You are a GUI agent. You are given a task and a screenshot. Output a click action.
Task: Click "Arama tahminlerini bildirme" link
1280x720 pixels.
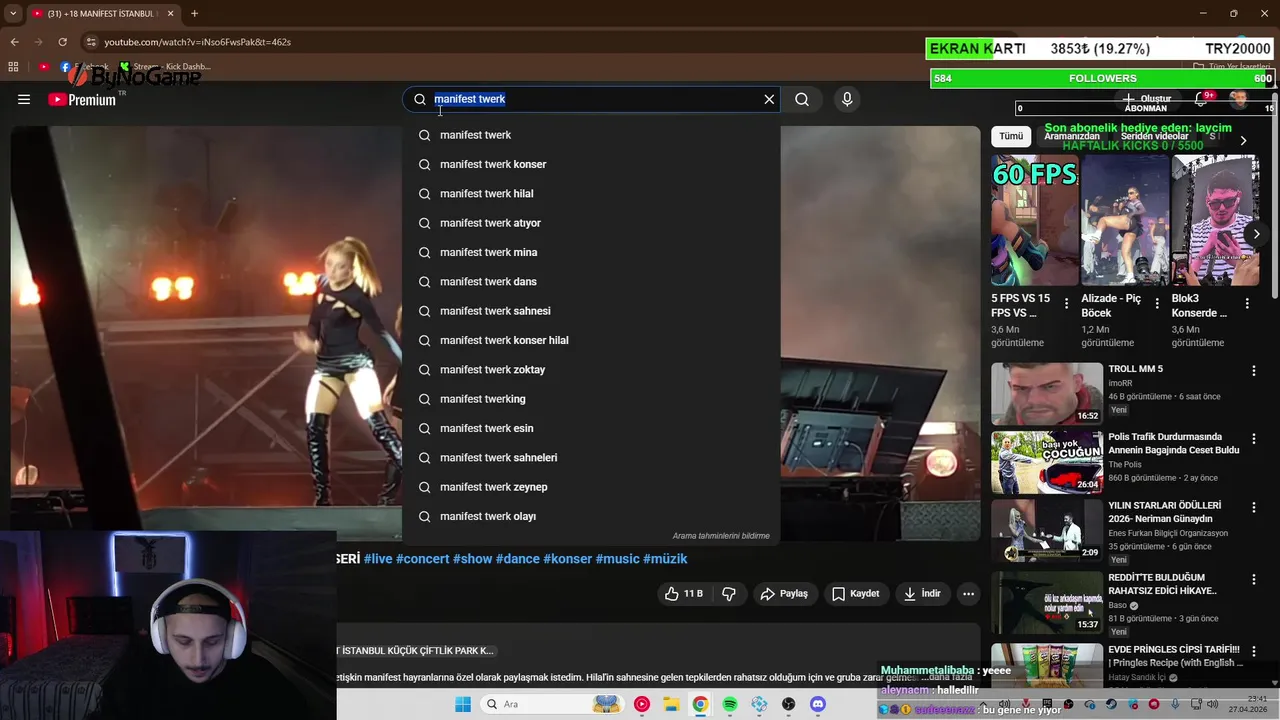(x=721, y=536)
